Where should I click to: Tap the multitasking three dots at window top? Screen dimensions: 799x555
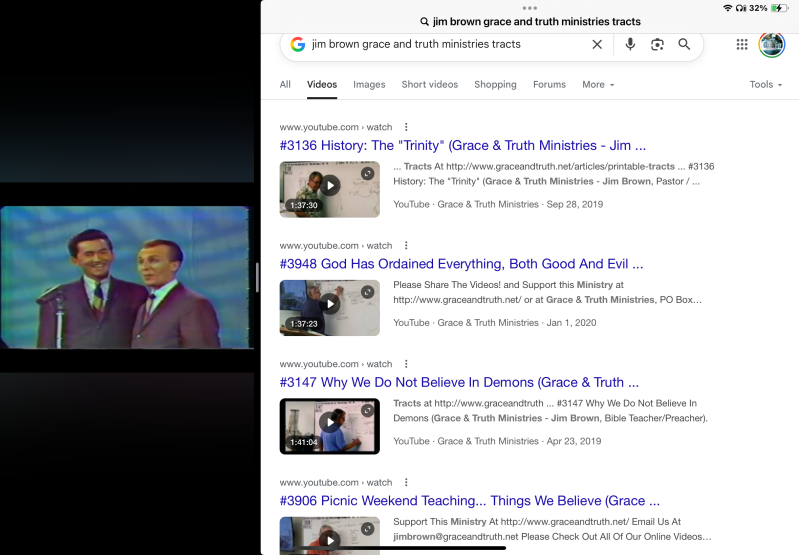[529, 8]
